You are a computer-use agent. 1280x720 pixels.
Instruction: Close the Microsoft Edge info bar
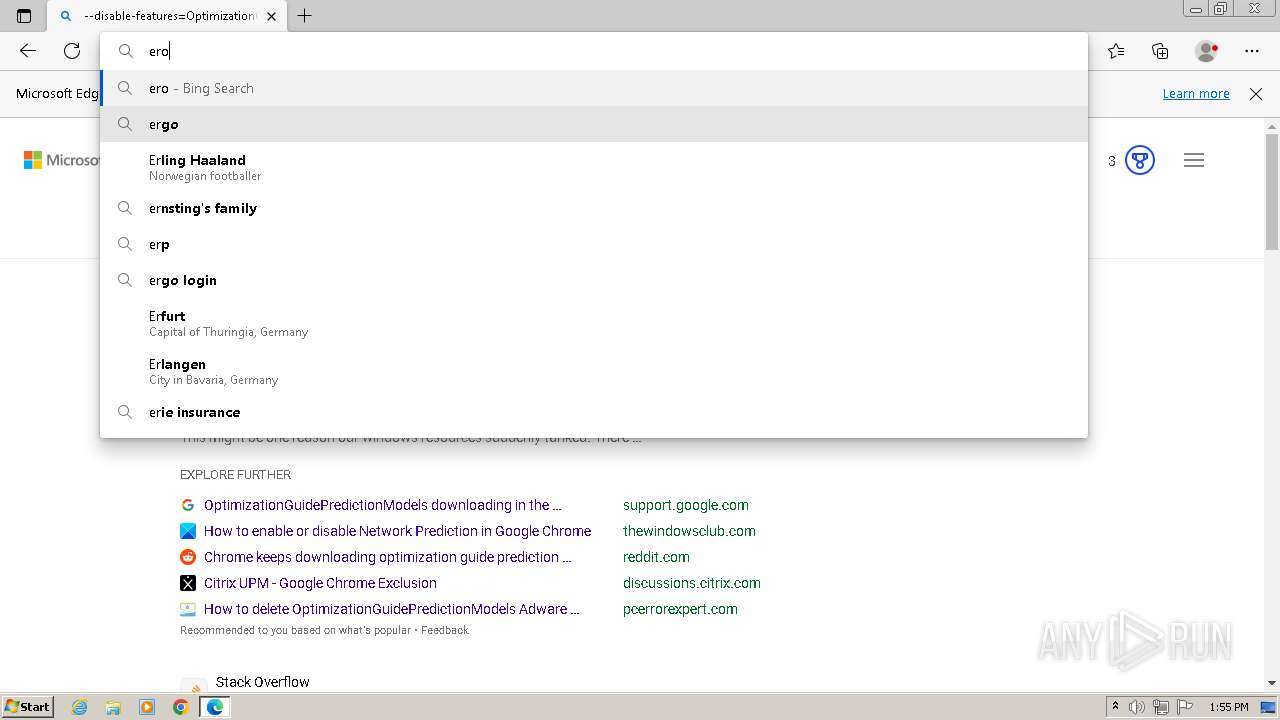(x=1256, y=94)
